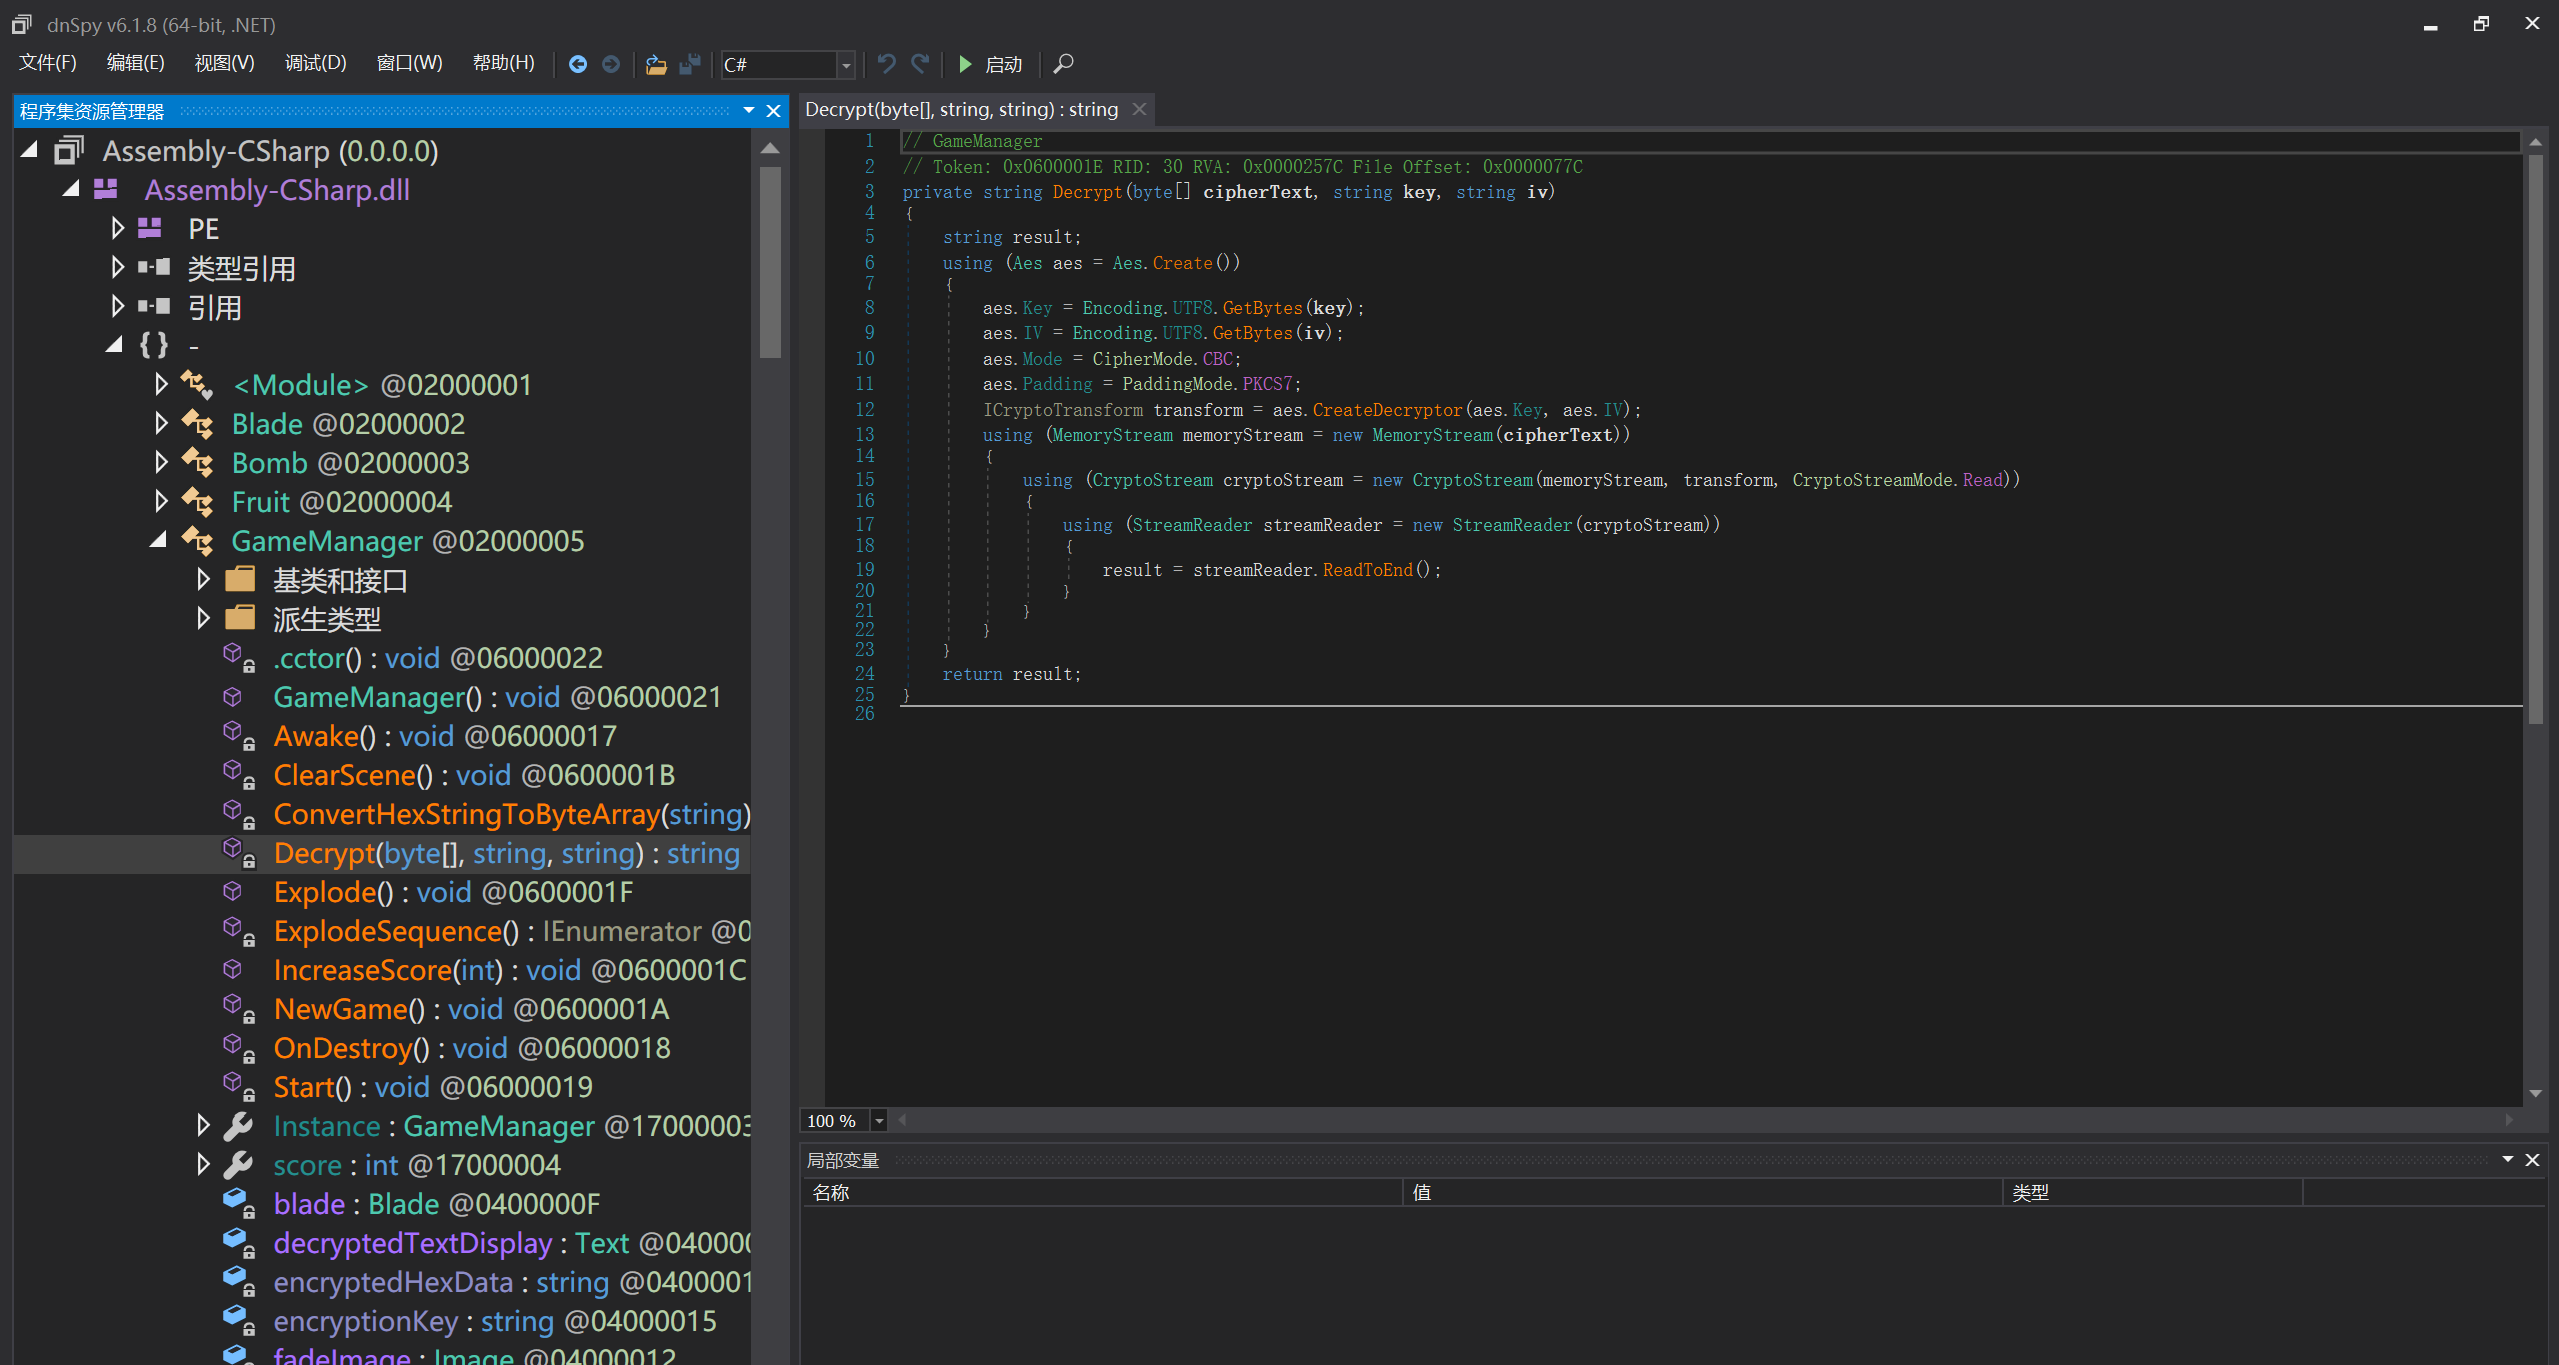Select the encryptionKey field in tree
Viewport: 2559px width, 1365px height.
365,1321
